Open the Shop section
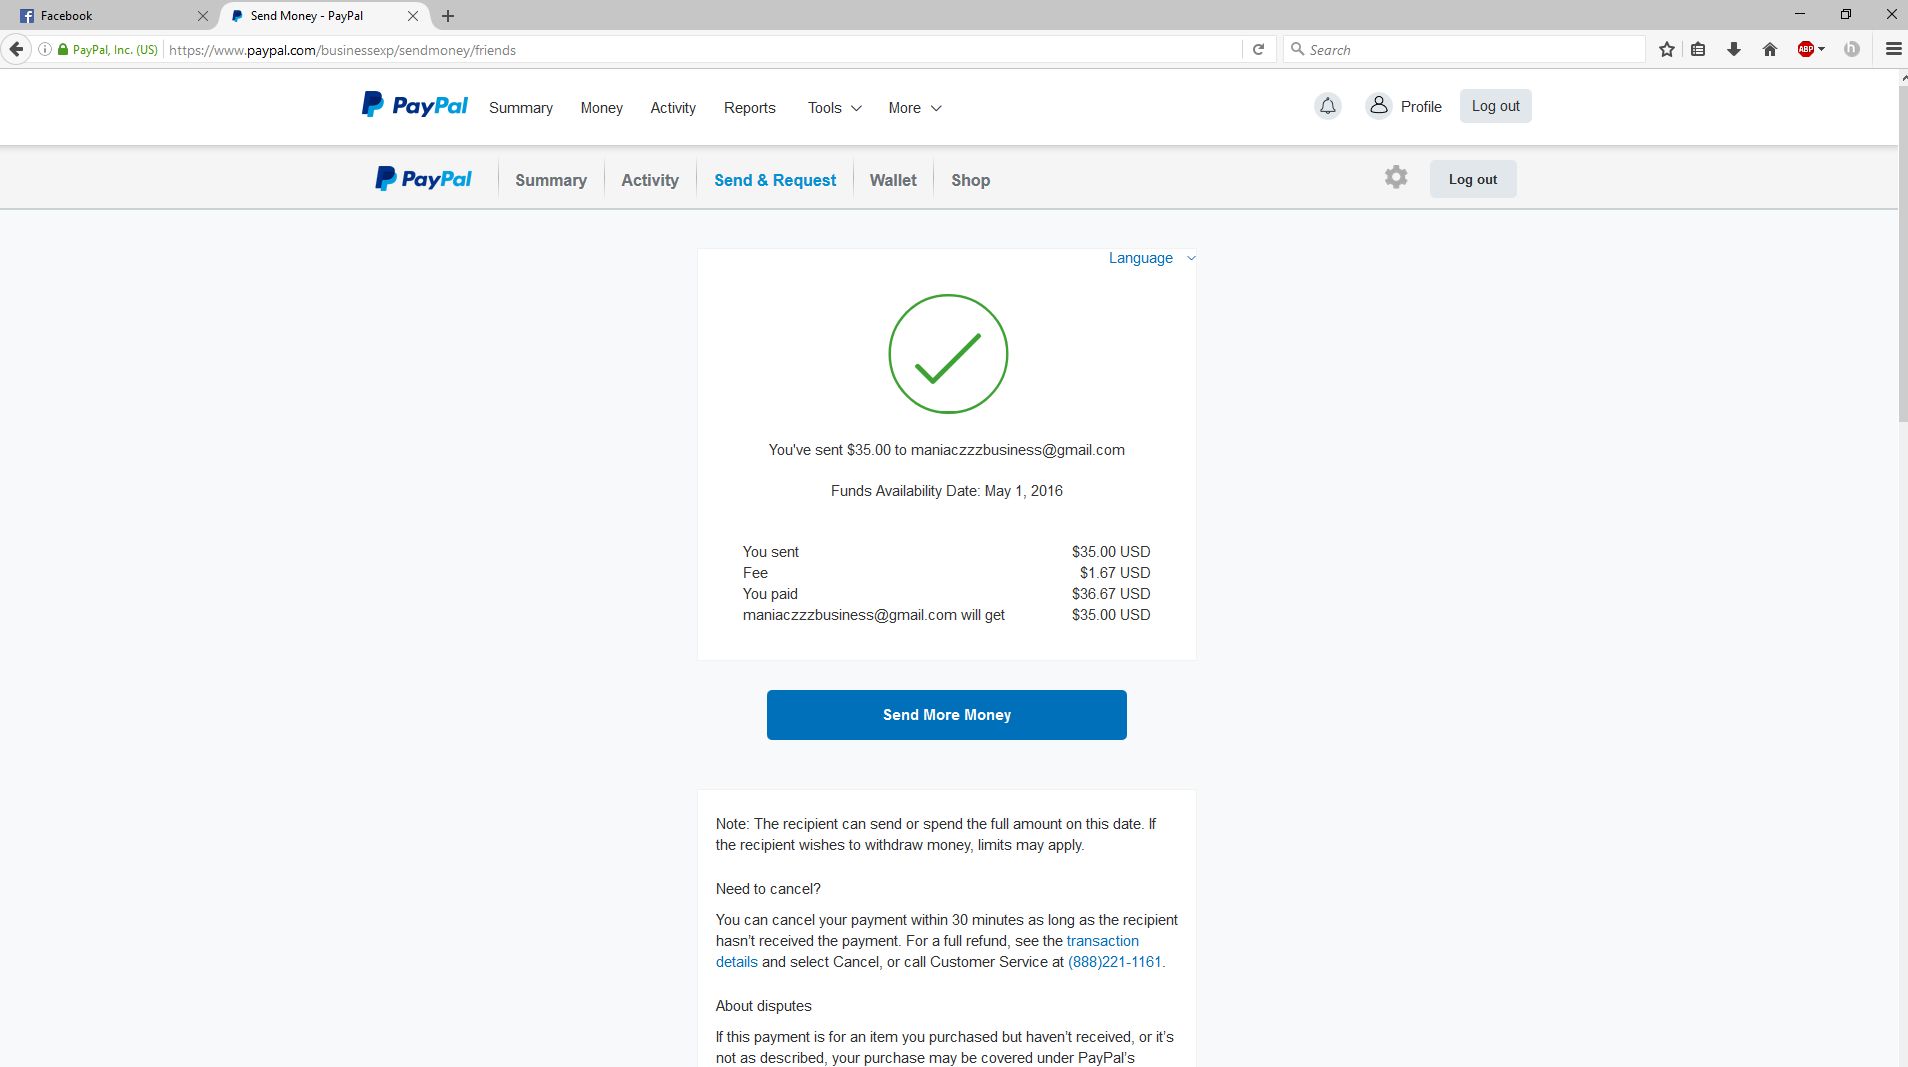The height and width of the screenshot is (1067, 1908). point(970,180)
